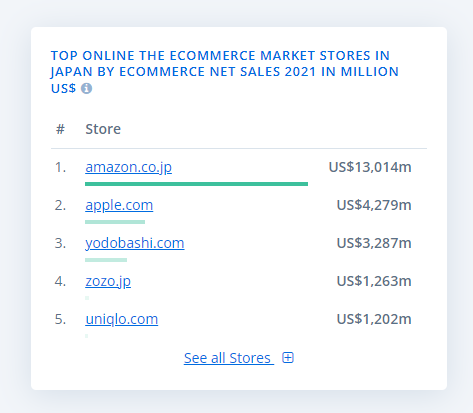Click the US$13,014m sales value
Screen dimensions: 473x413
(x=370, y=167)
